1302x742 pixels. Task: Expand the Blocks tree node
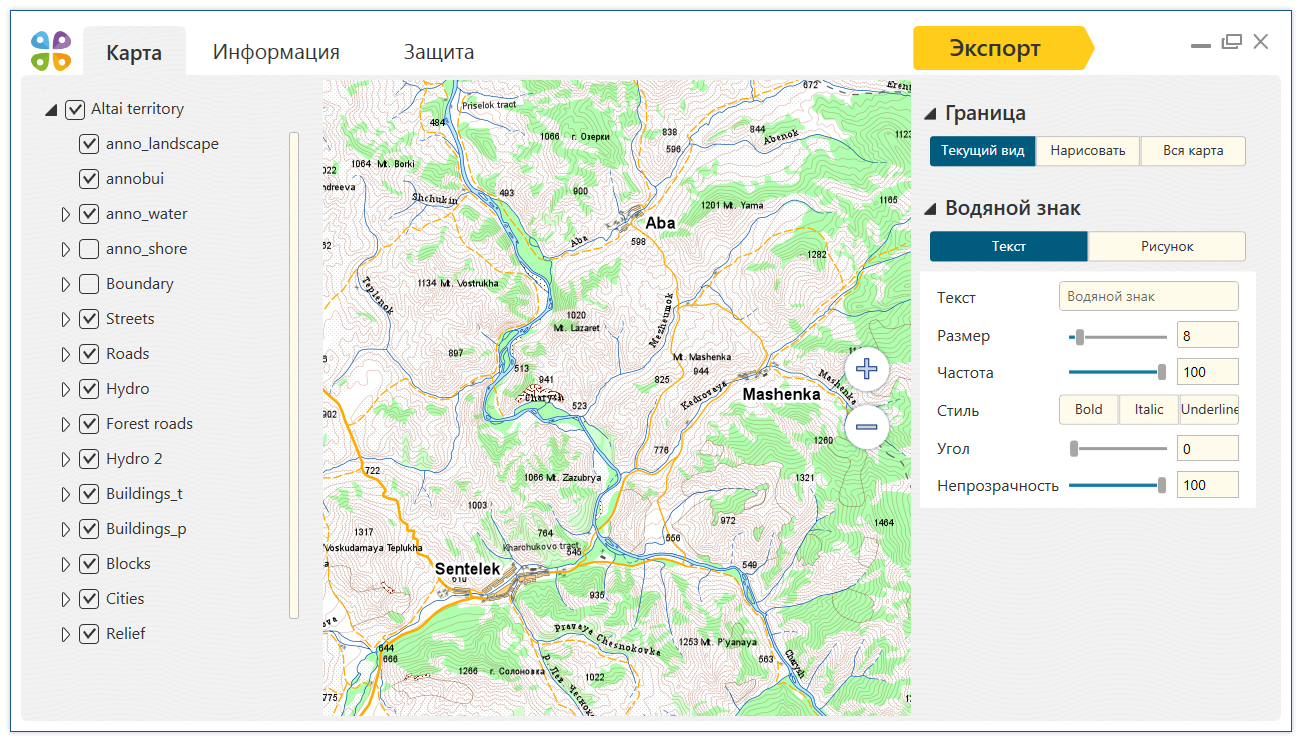(66, 564)
